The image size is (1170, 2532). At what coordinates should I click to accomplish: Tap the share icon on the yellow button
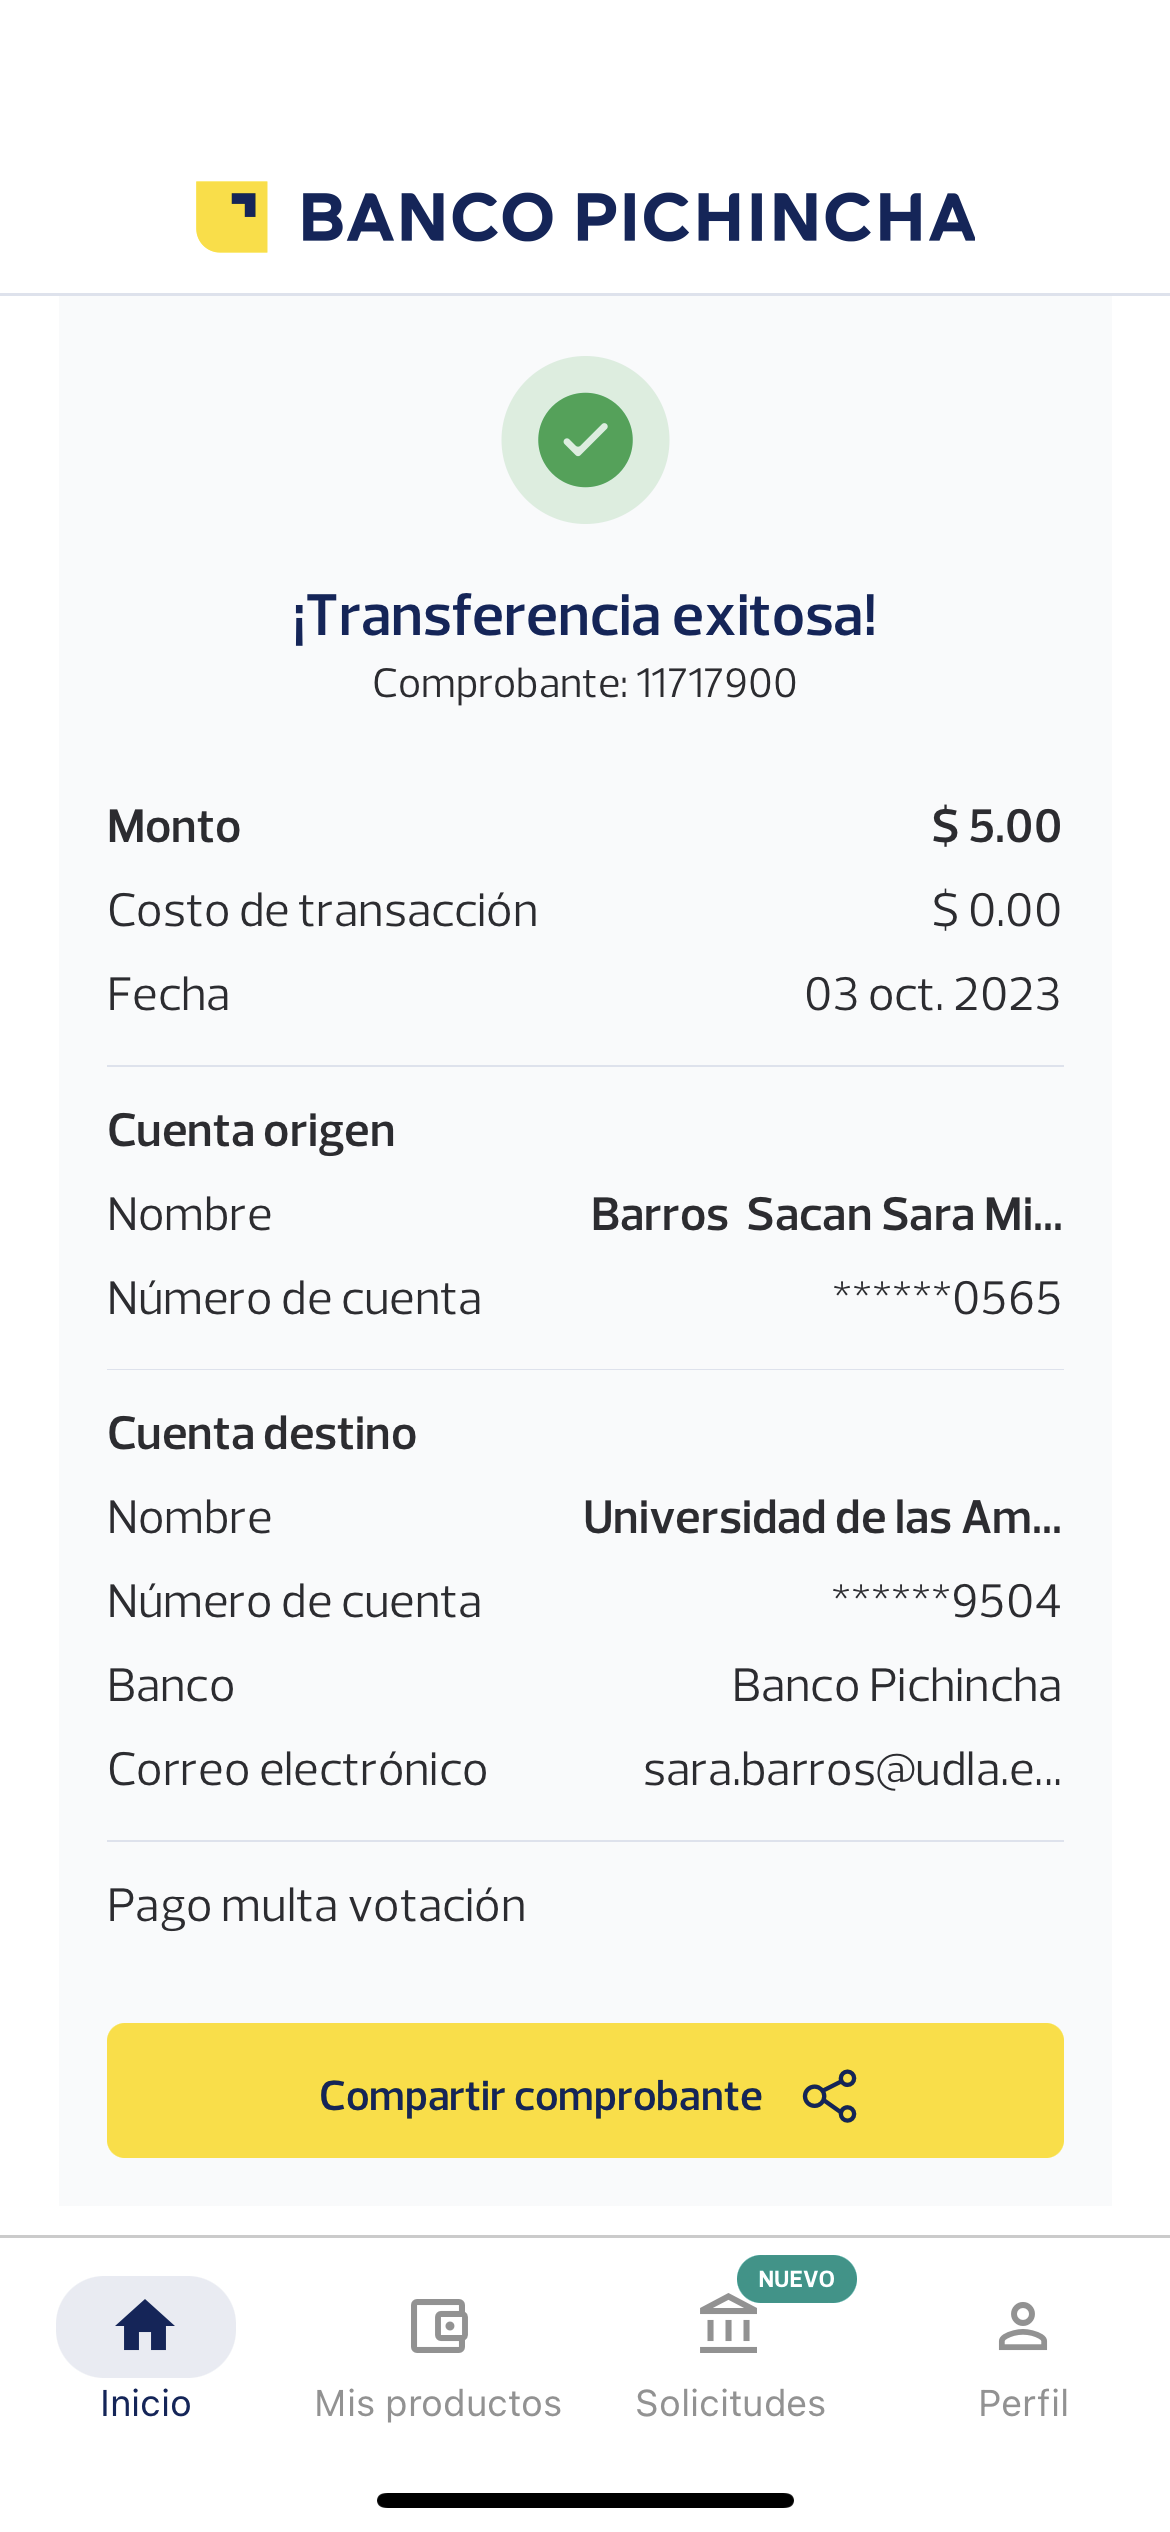pyautogui.click(x=829, y=2095)
